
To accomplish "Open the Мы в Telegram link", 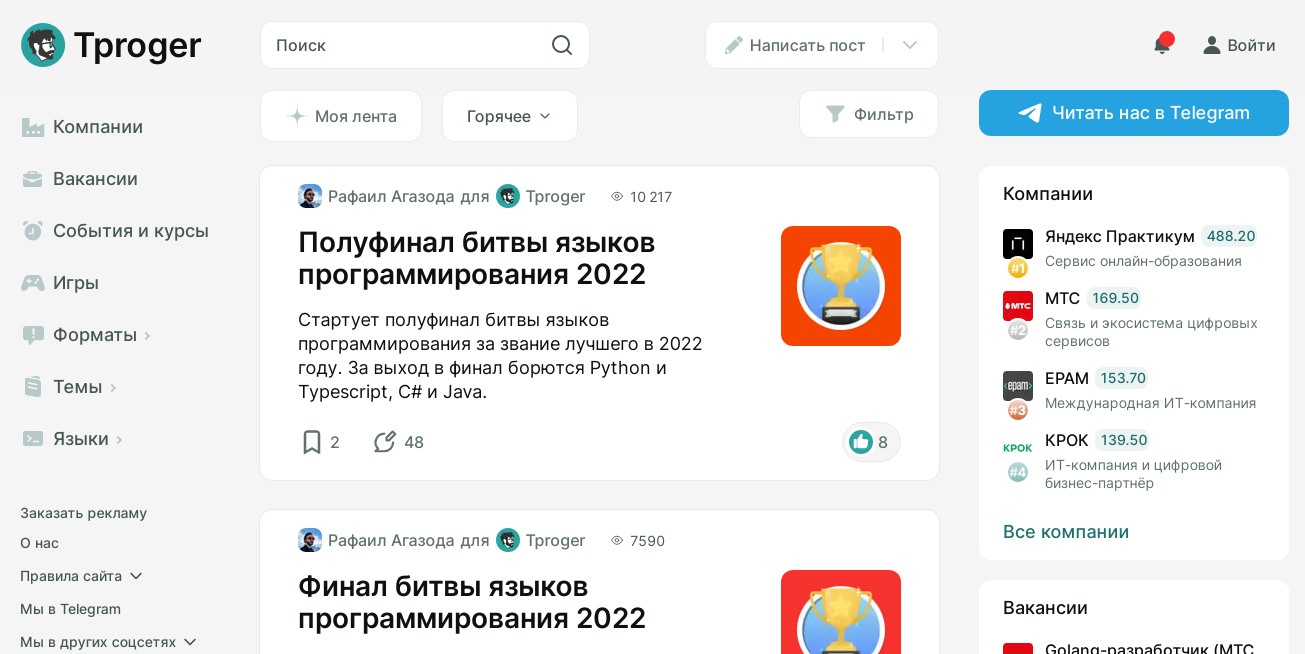I will [70, 609].
